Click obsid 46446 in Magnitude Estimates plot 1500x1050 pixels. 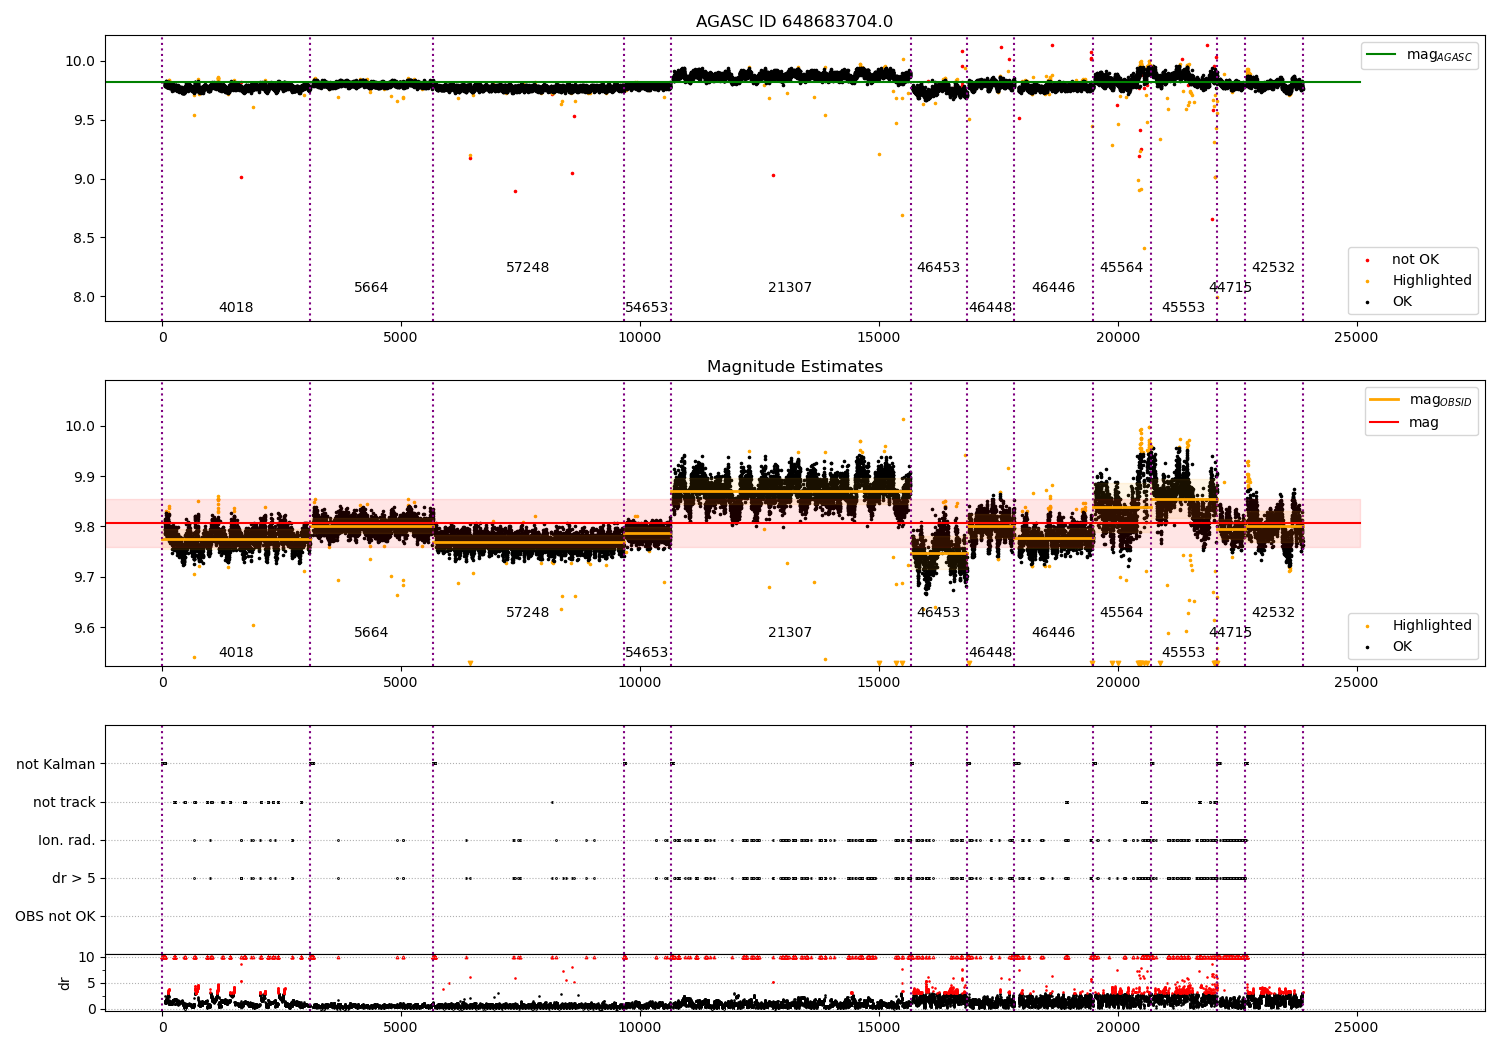pyautogui.click(x=1053, y=633)
